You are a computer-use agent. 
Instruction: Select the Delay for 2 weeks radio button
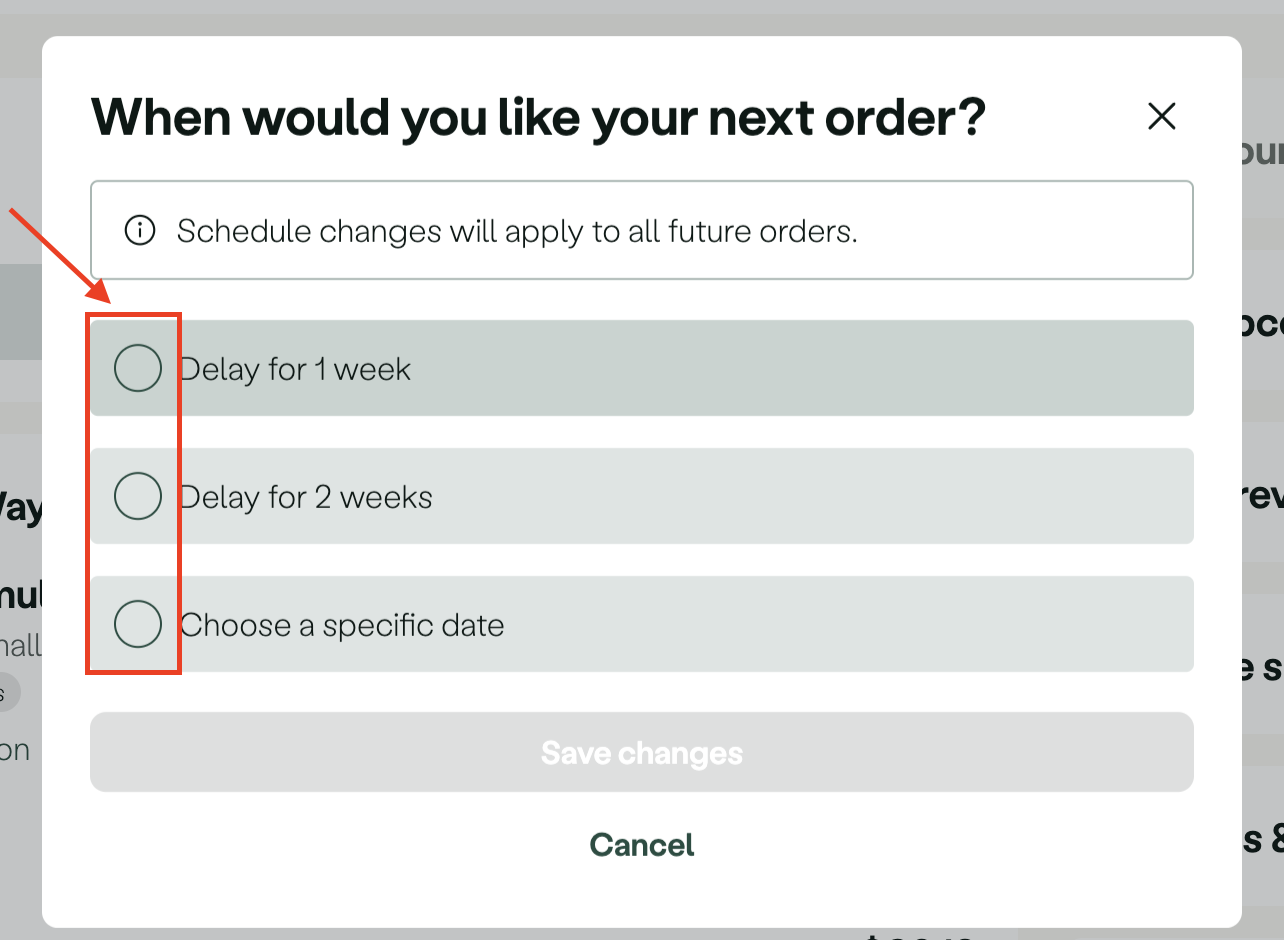[x=138, y=496]
